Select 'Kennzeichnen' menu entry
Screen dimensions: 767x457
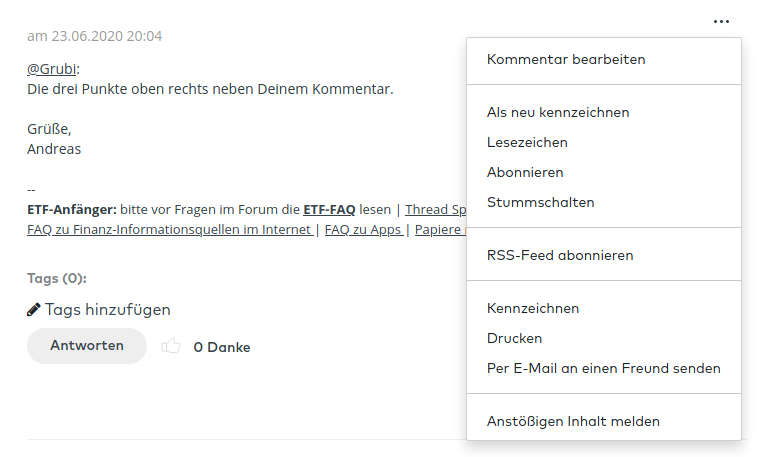point(533,309)
